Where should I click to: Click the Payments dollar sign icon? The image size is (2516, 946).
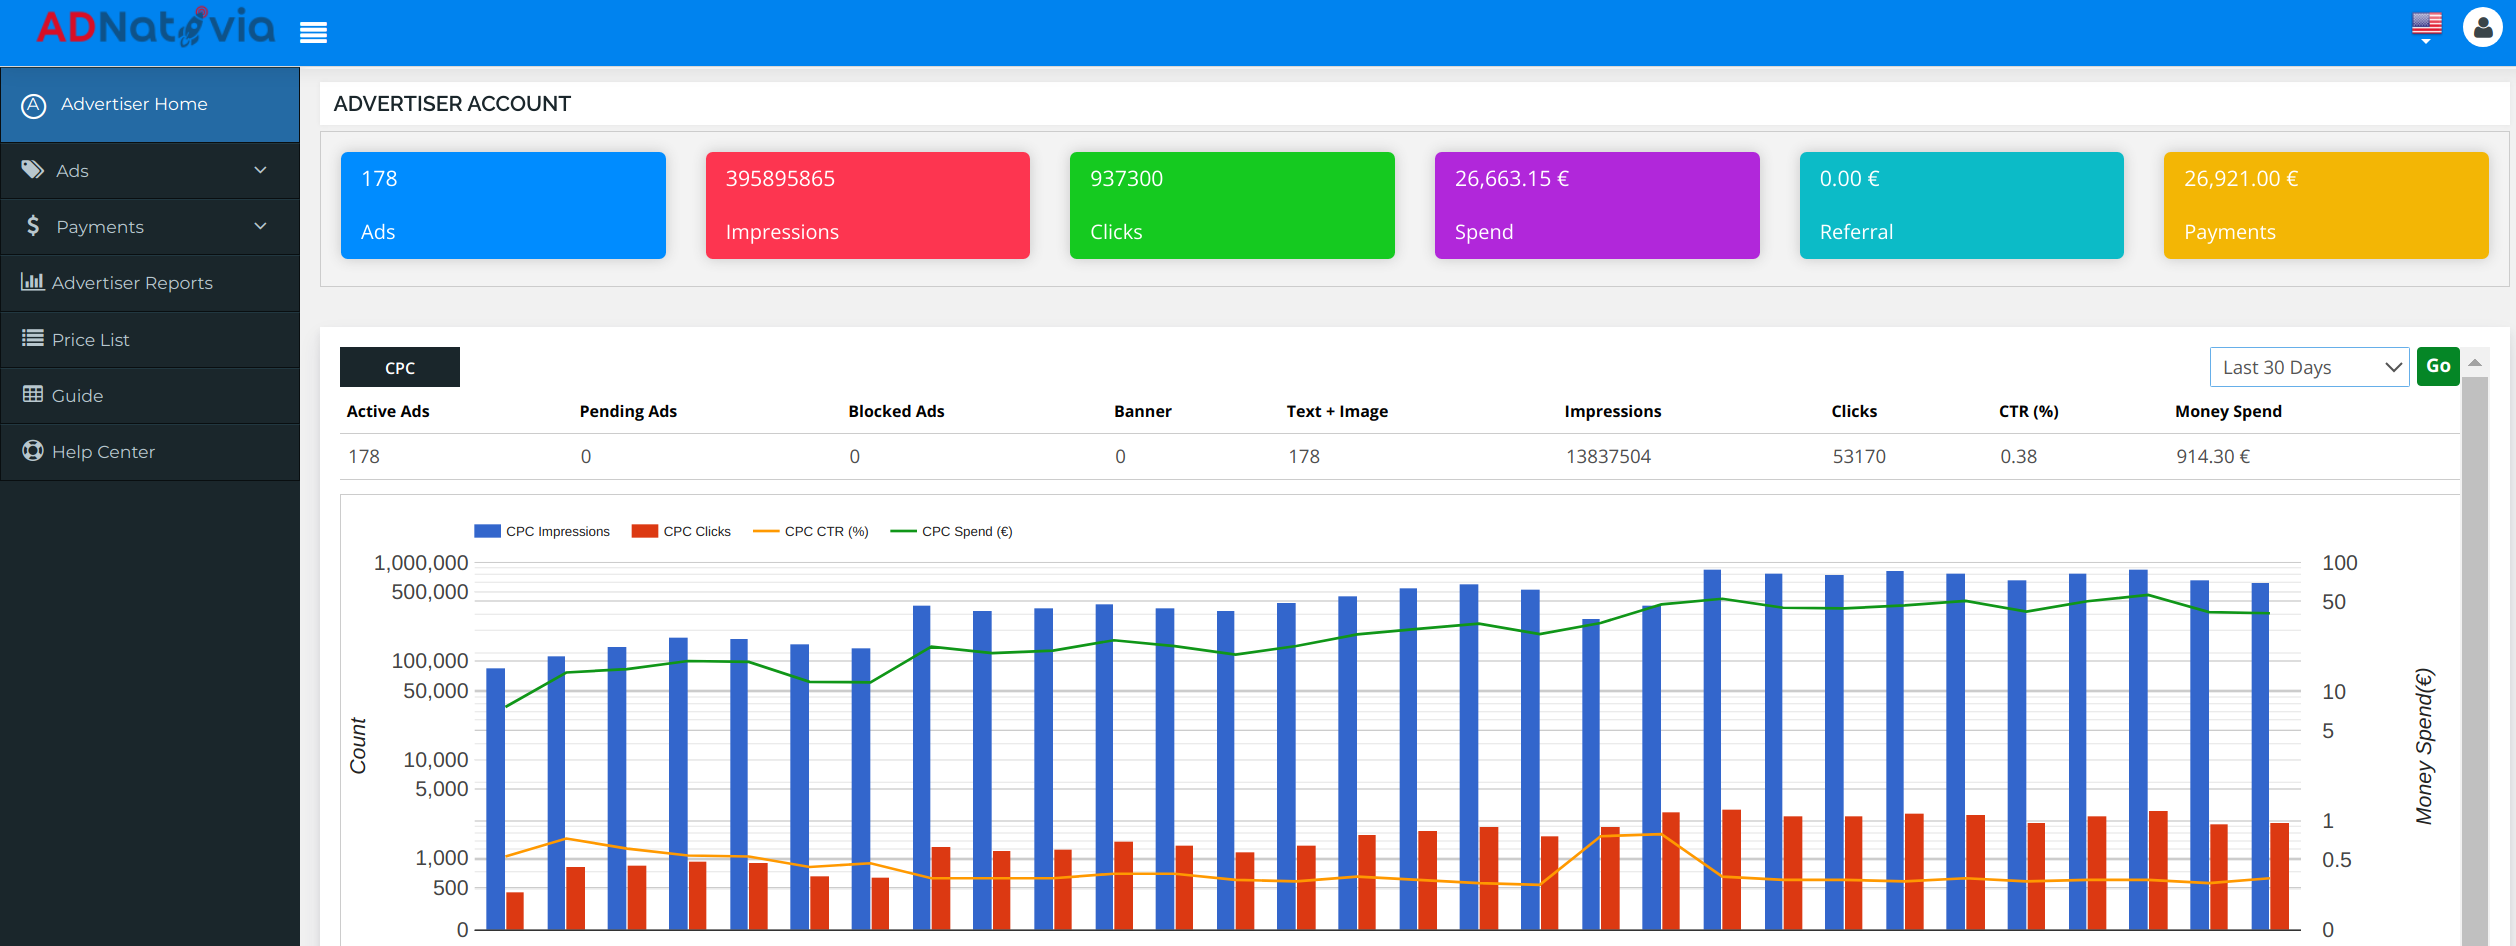[33, 226]
